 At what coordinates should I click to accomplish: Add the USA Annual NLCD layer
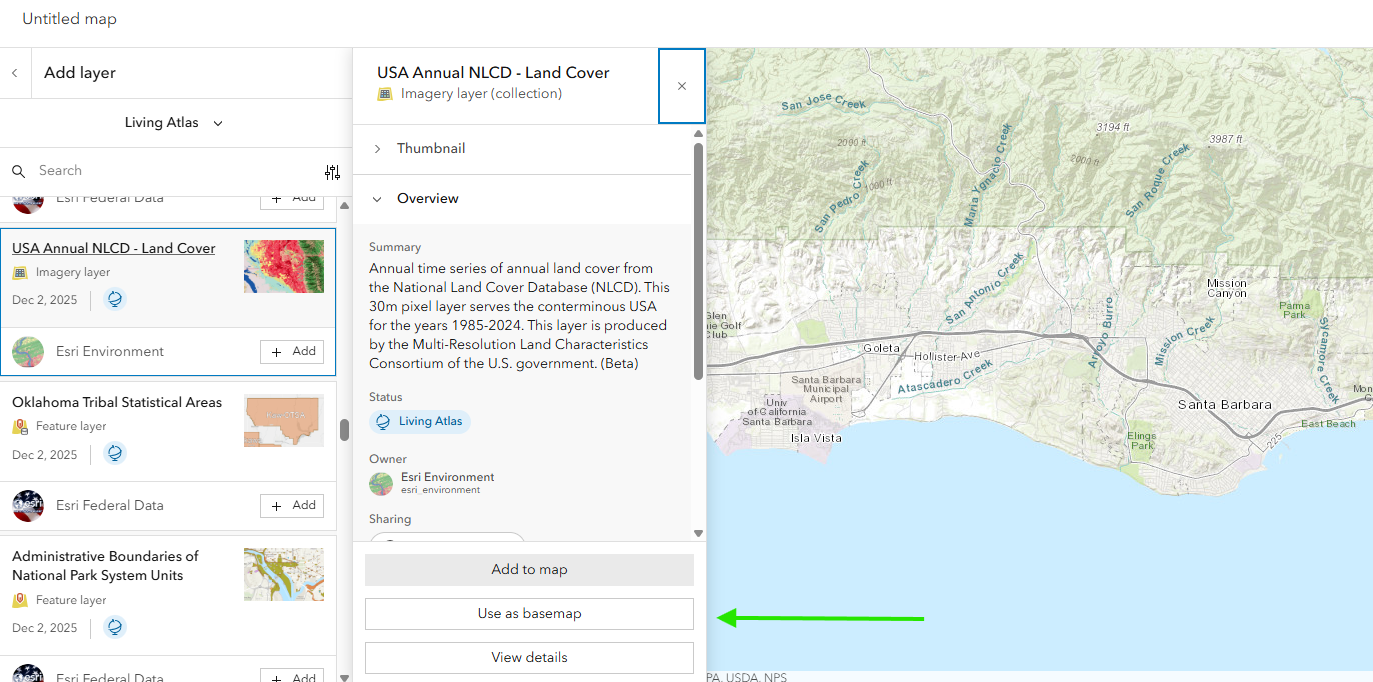click(292, 352)
